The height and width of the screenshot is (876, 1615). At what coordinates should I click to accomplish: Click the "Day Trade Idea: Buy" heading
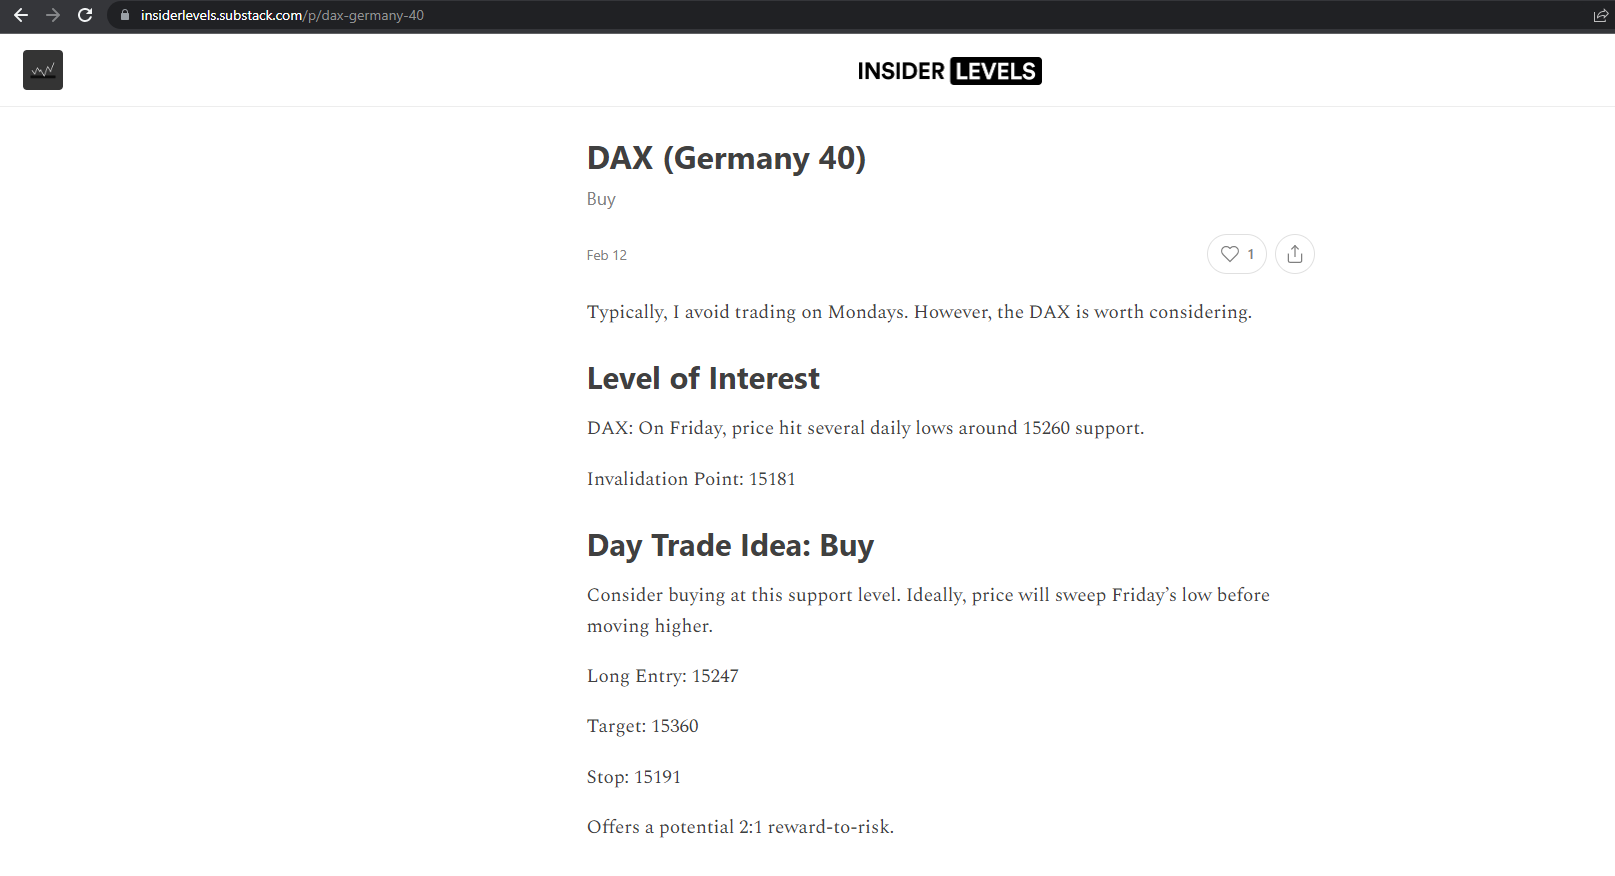coord(730,546)
